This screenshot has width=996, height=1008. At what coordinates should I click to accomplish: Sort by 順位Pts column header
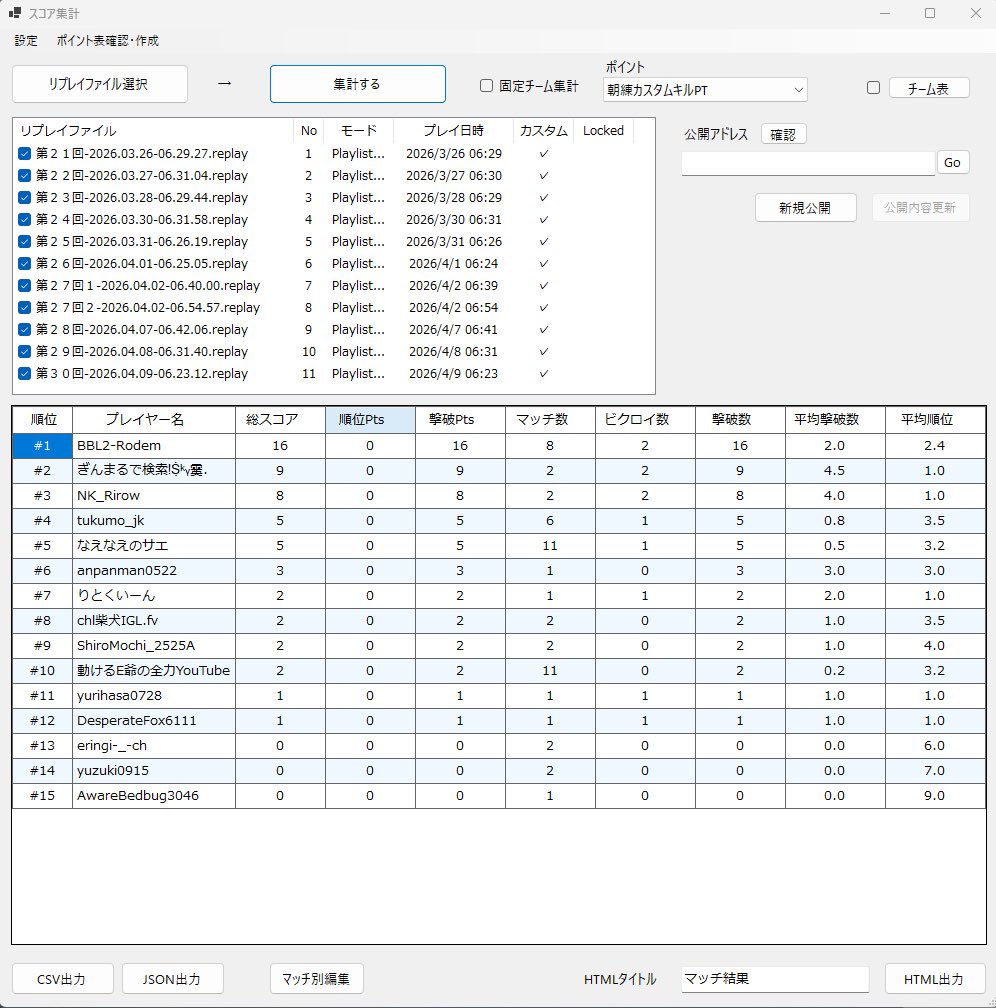pyautogui.click(x=370, y=420)
